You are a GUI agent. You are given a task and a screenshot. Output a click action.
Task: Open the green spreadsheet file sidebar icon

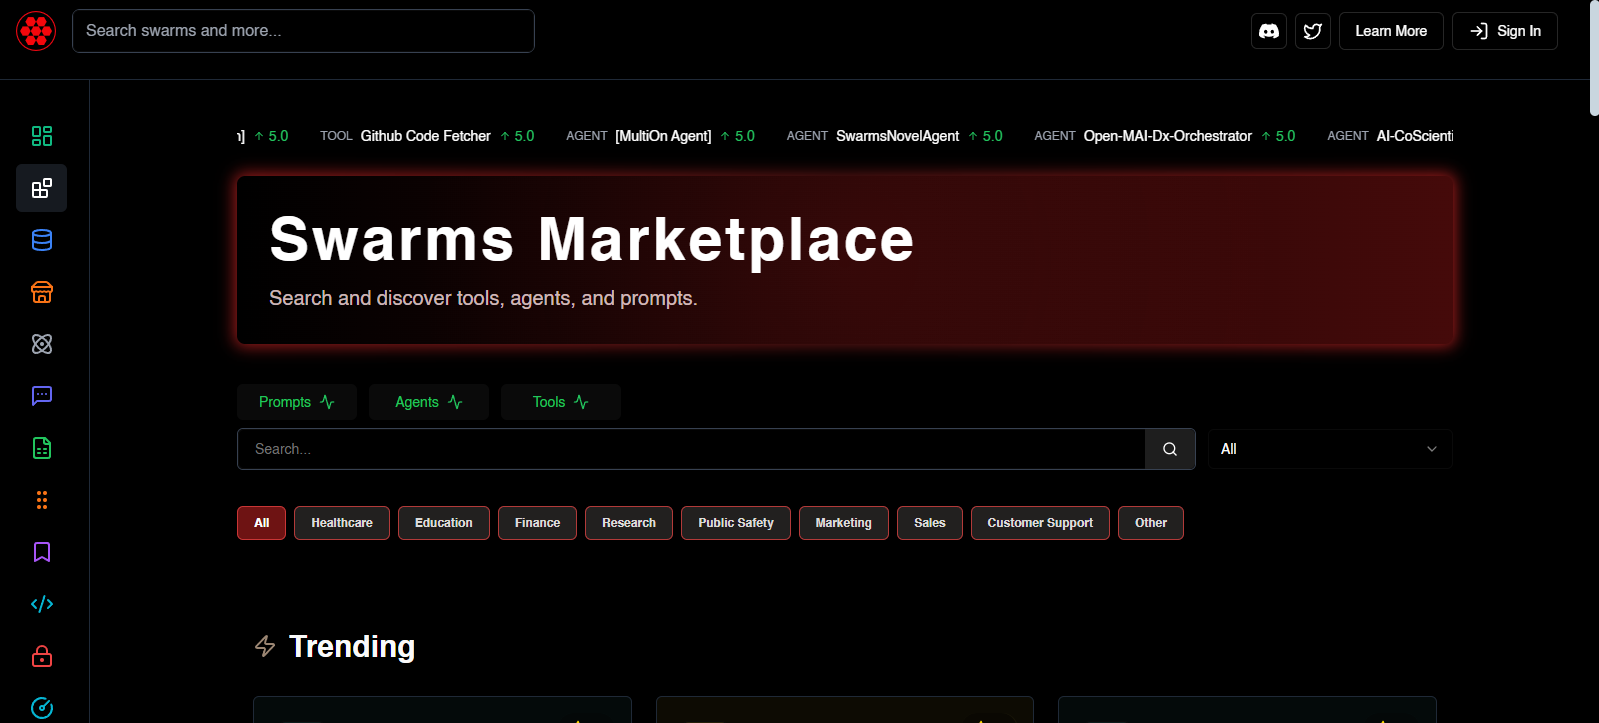42,448
